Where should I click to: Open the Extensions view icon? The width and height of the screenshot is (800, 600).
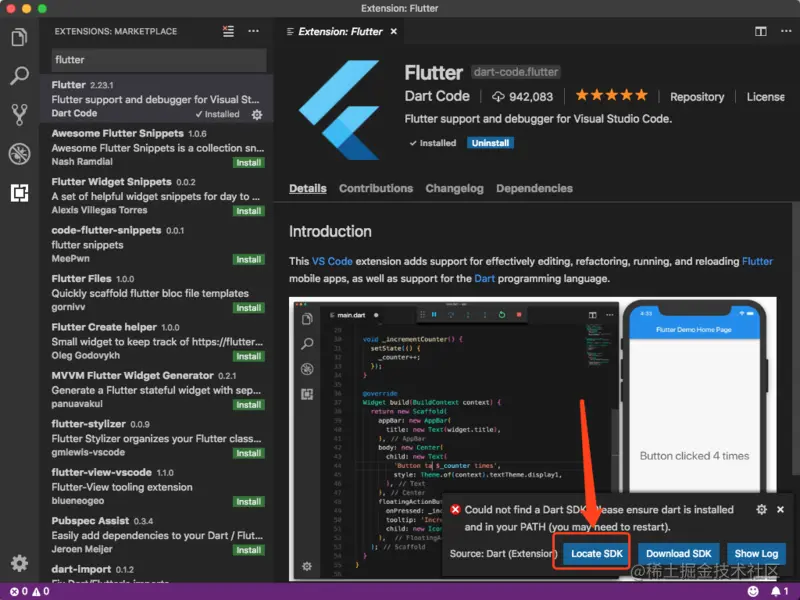18,192
